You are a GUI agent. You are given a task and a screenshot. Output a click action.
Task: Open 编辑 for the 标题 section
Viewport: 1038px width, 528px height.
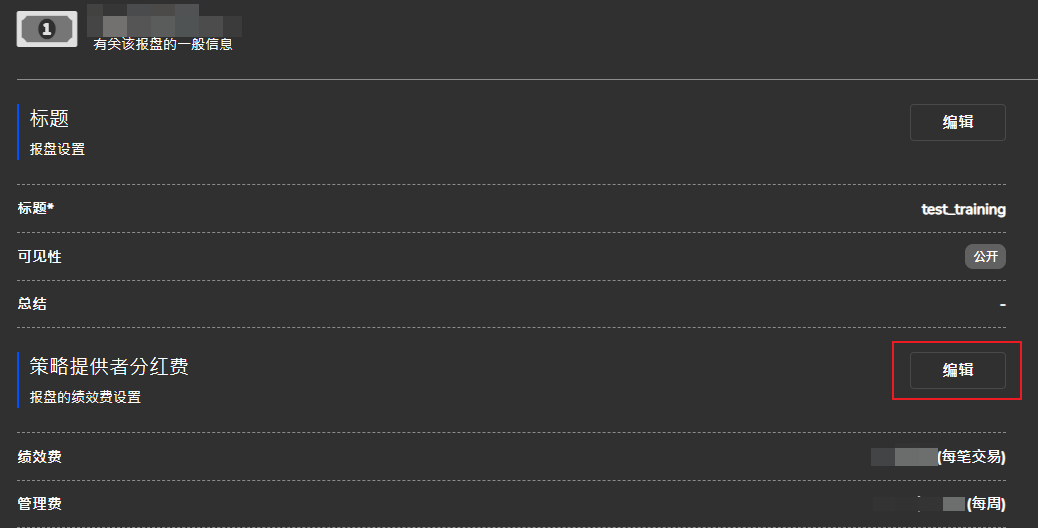(957, 122)
